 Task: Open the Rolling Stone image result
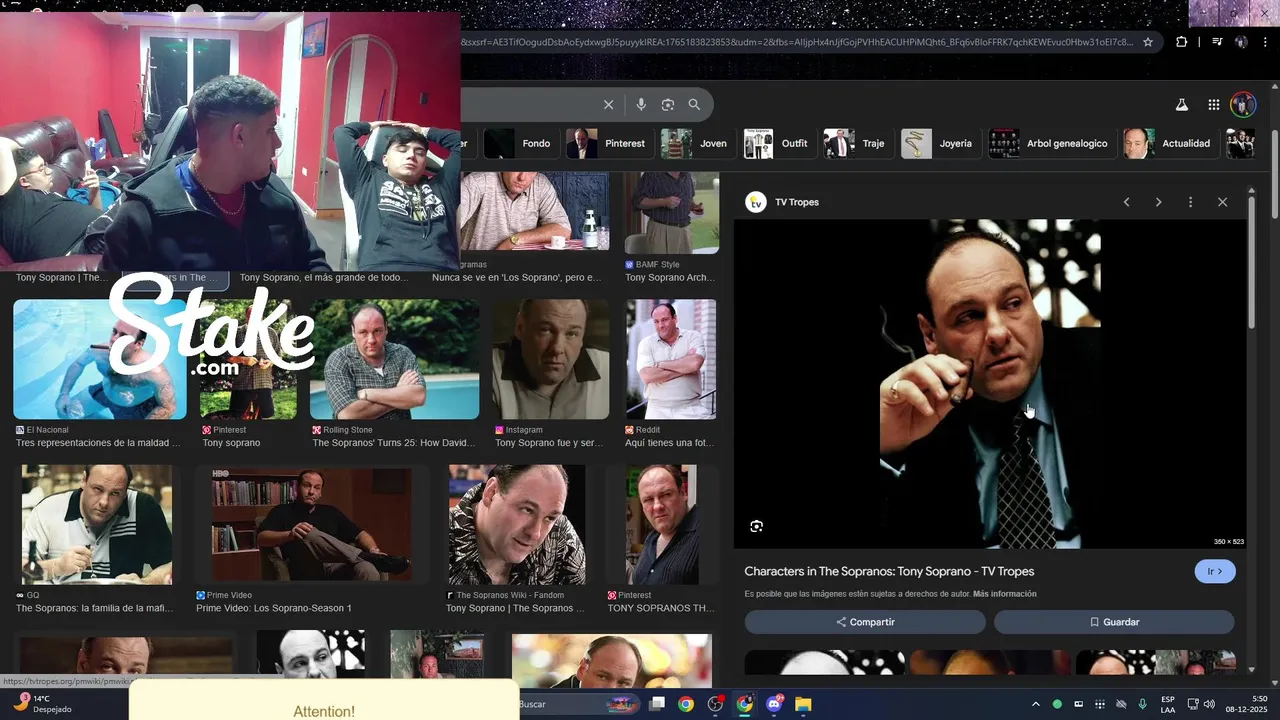394,359
